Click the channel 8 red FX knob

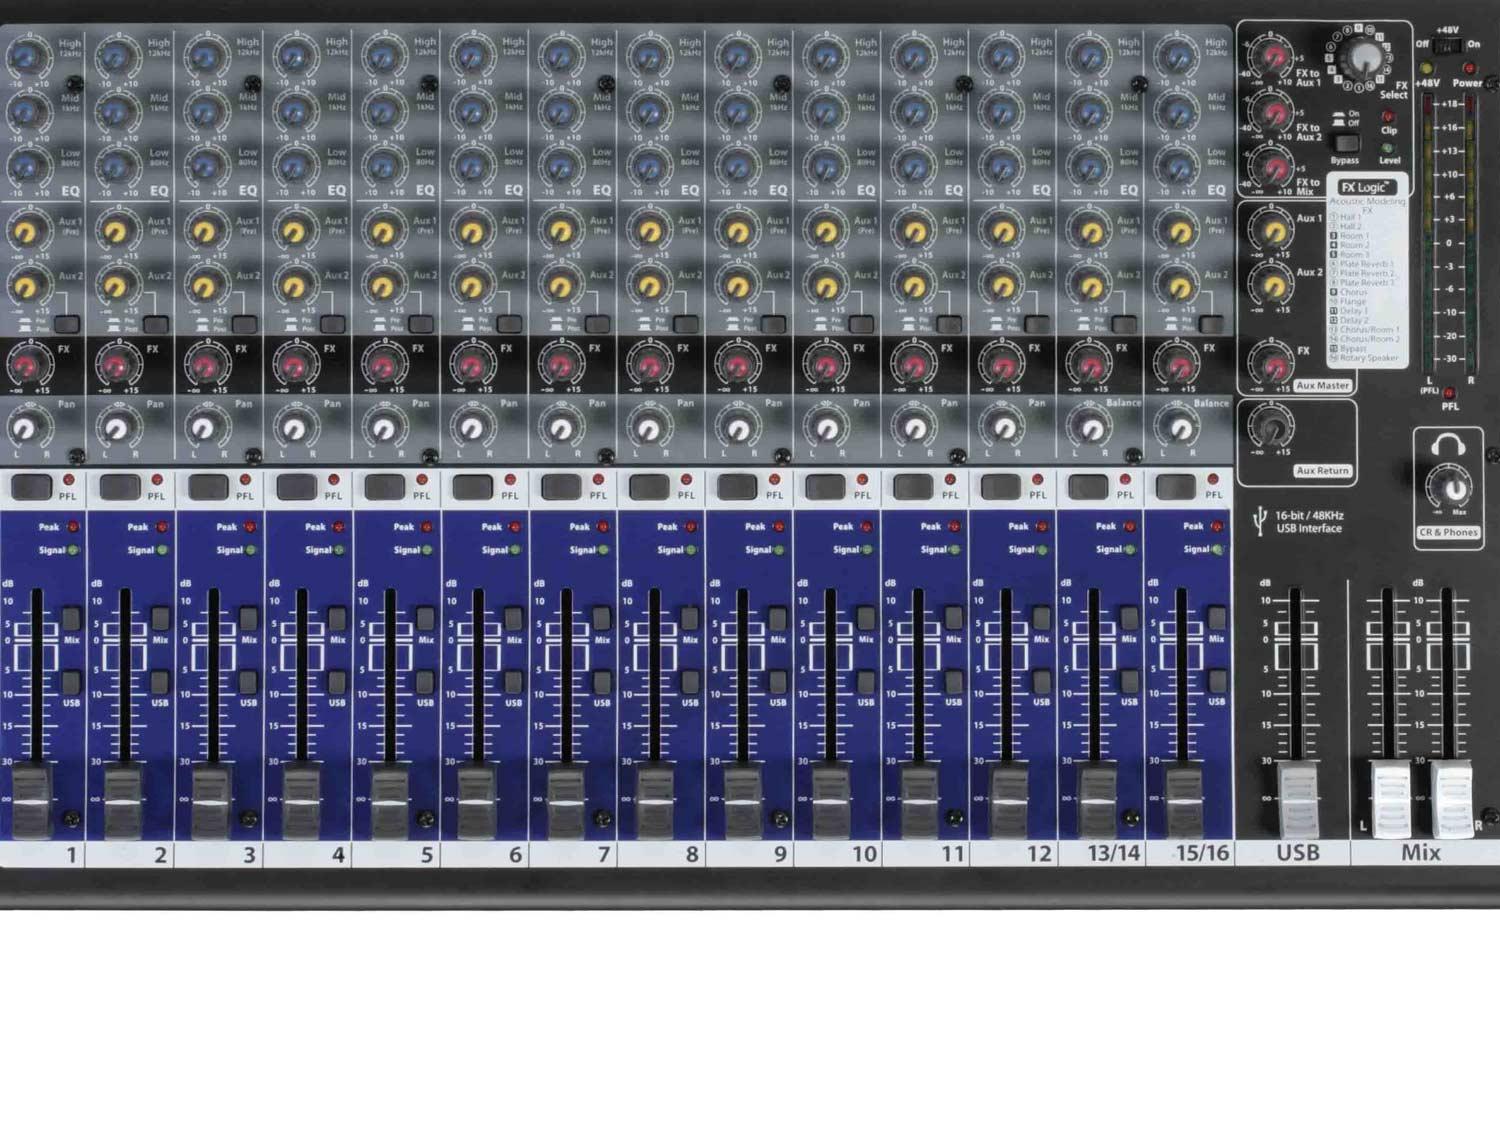647,366
